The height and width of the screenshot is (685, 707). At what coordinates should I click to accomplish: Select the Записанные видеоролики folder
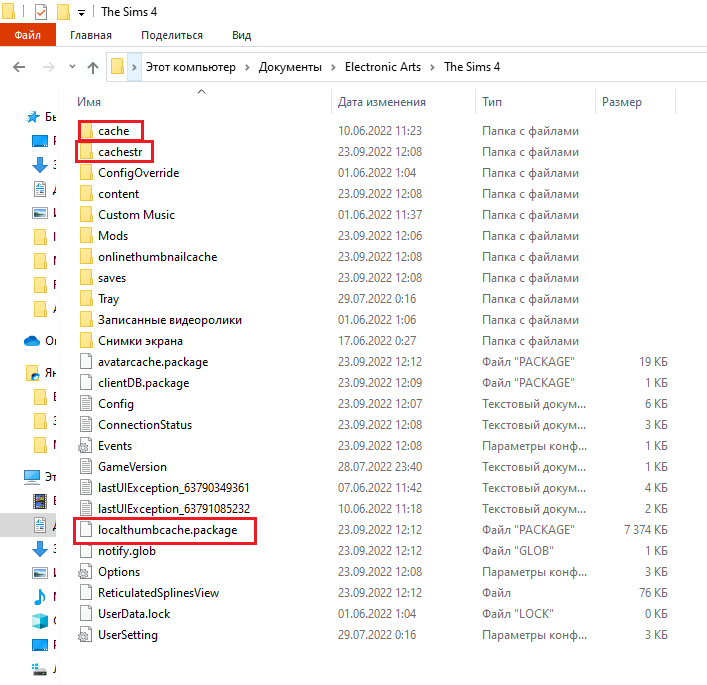[x=170, y=320]
